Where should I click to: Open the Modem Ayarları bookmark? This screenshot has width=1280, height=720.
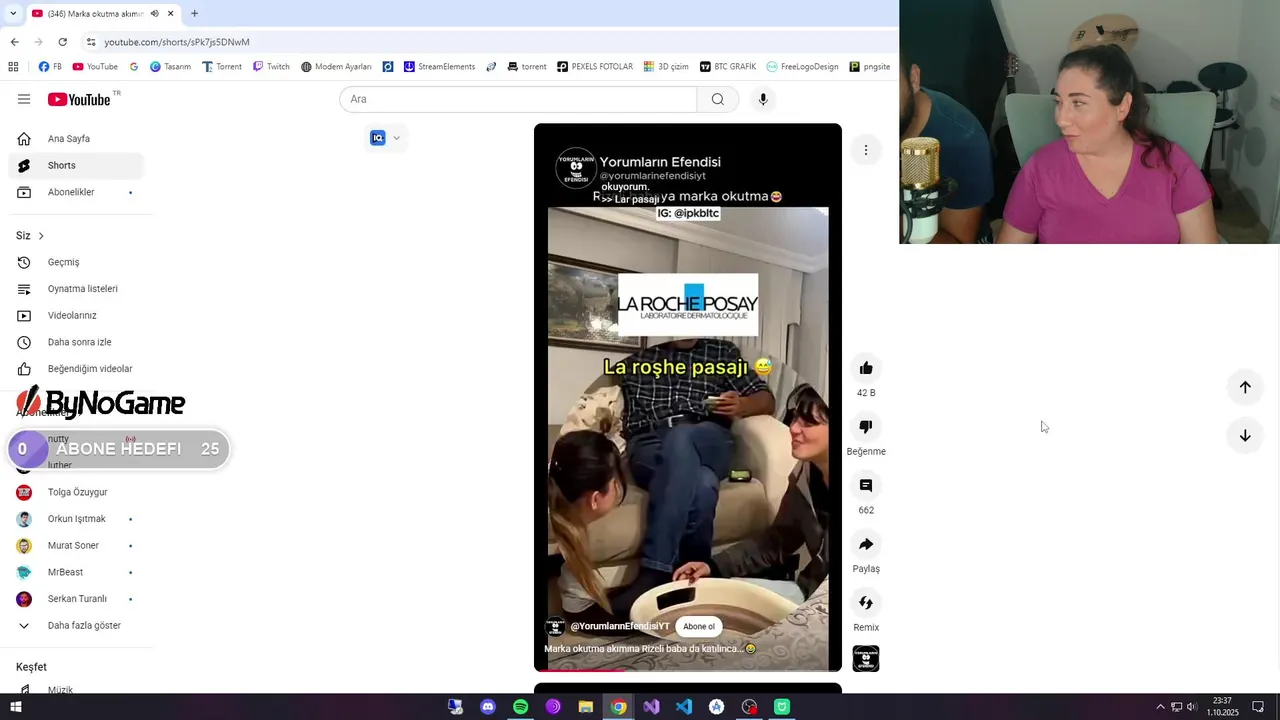pos(336,67)
